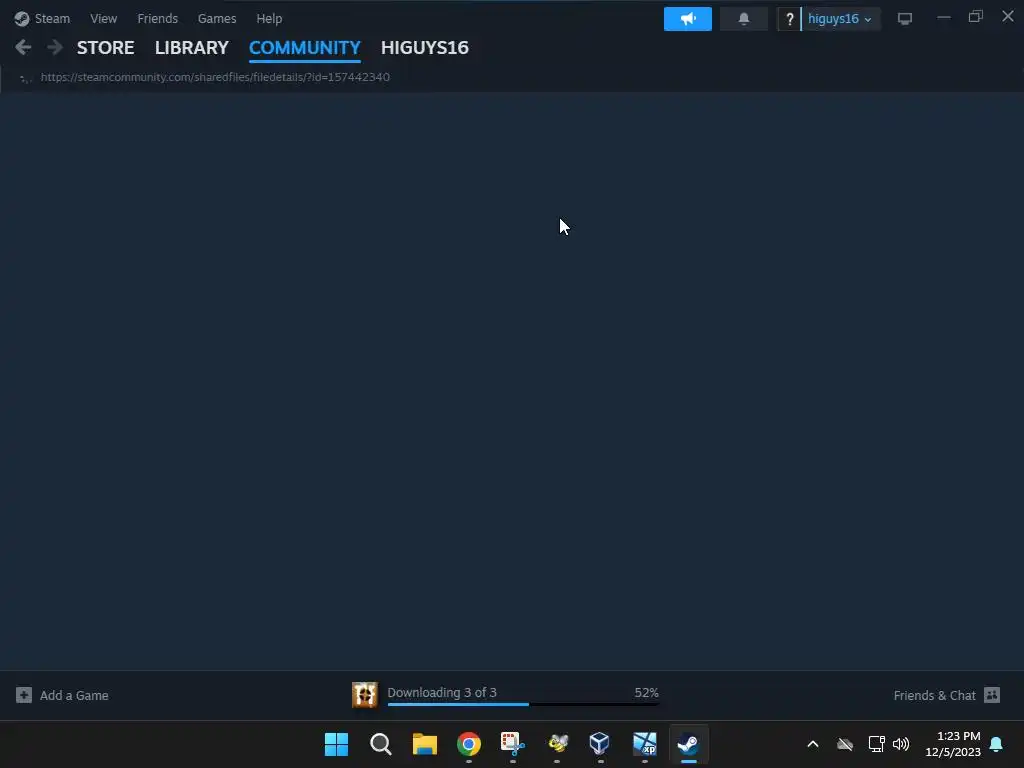Open the HIGUYS16 profile tab
This screenshot has width=1024, height=768.
point(424,48)
